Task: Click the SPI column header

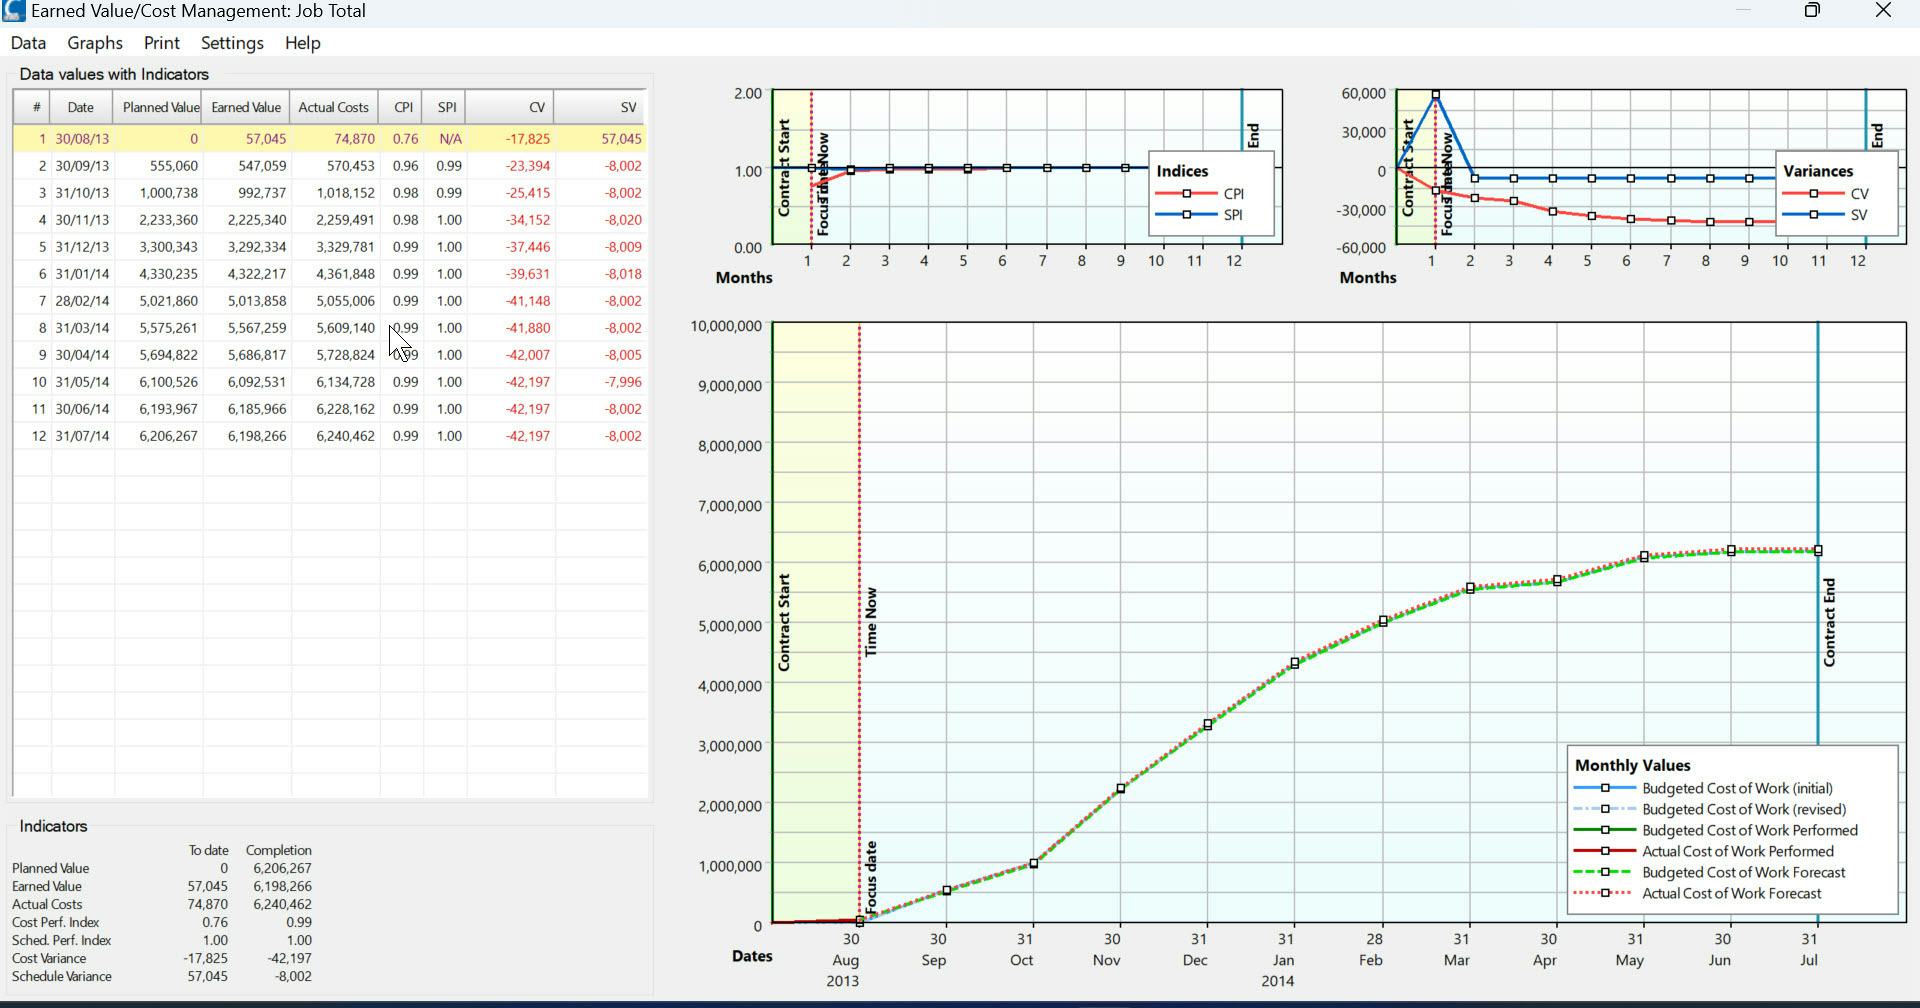Action: [446, 107]
